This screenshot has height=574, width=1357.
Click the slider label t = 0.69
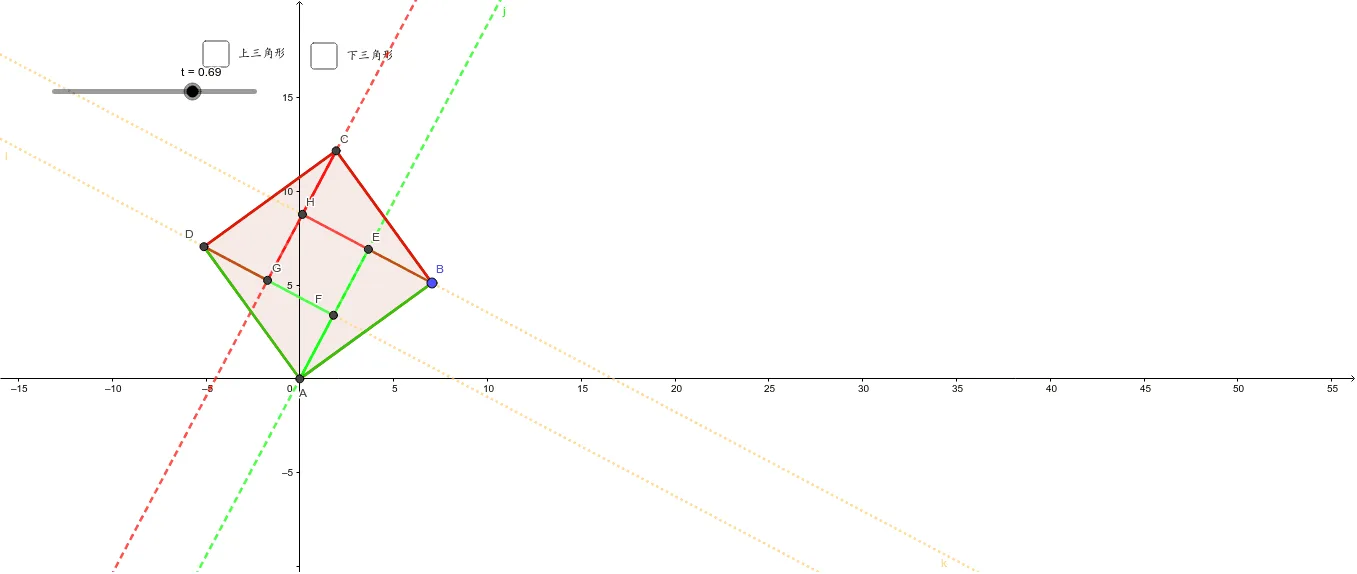click(x=201, y=72)
